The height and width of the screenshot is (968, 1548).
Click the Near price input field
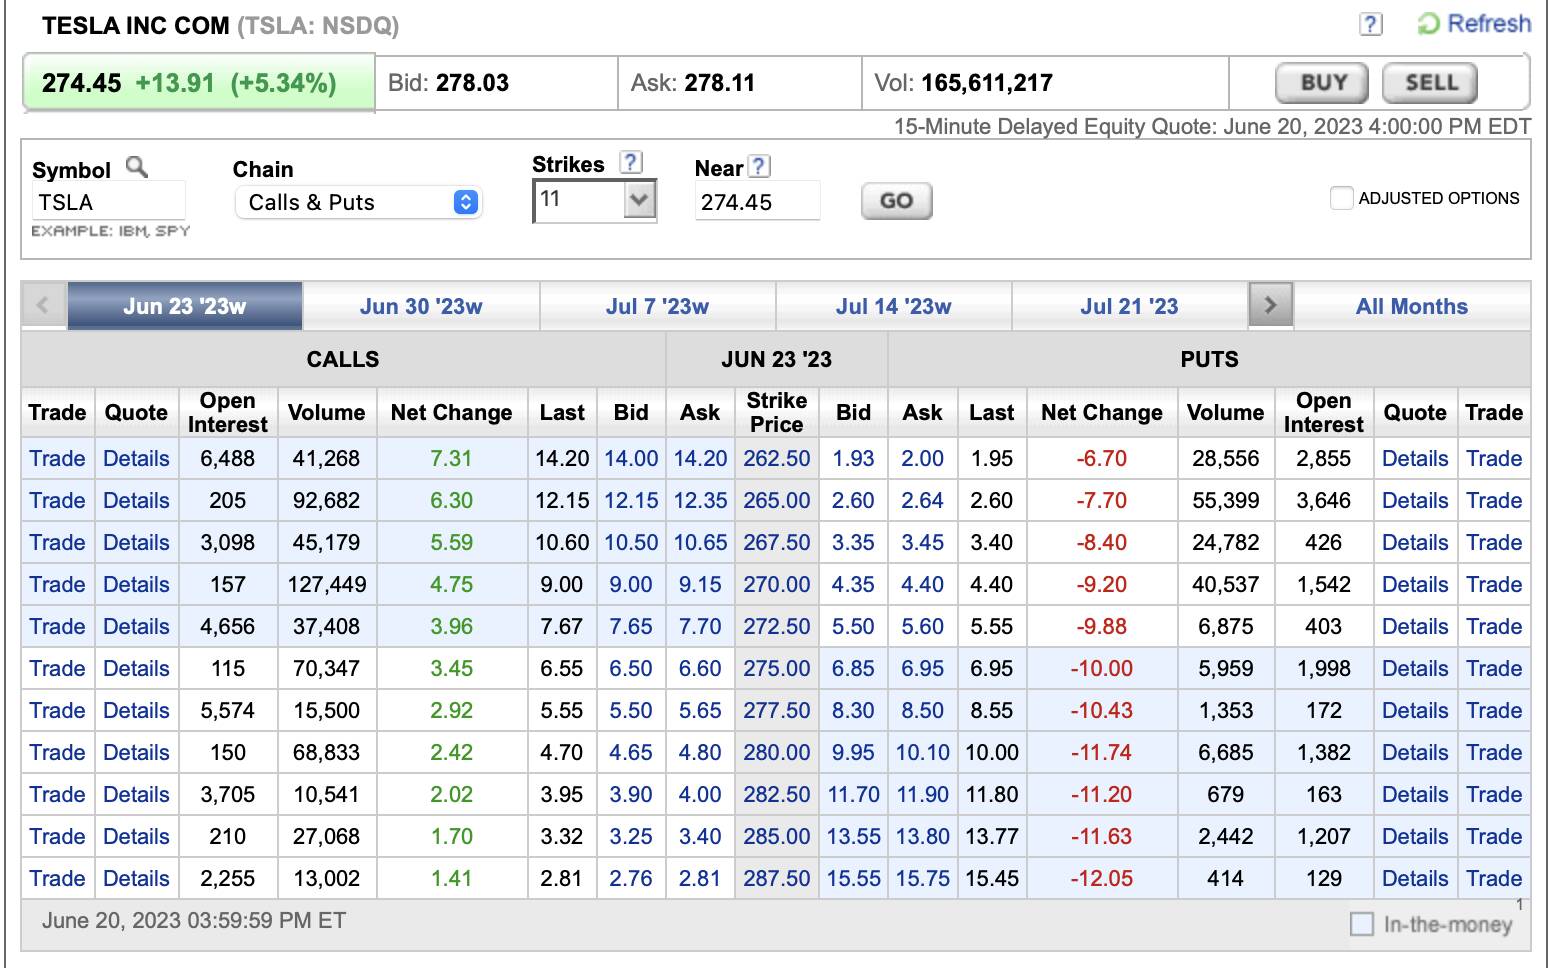click(x=756, y=202)
